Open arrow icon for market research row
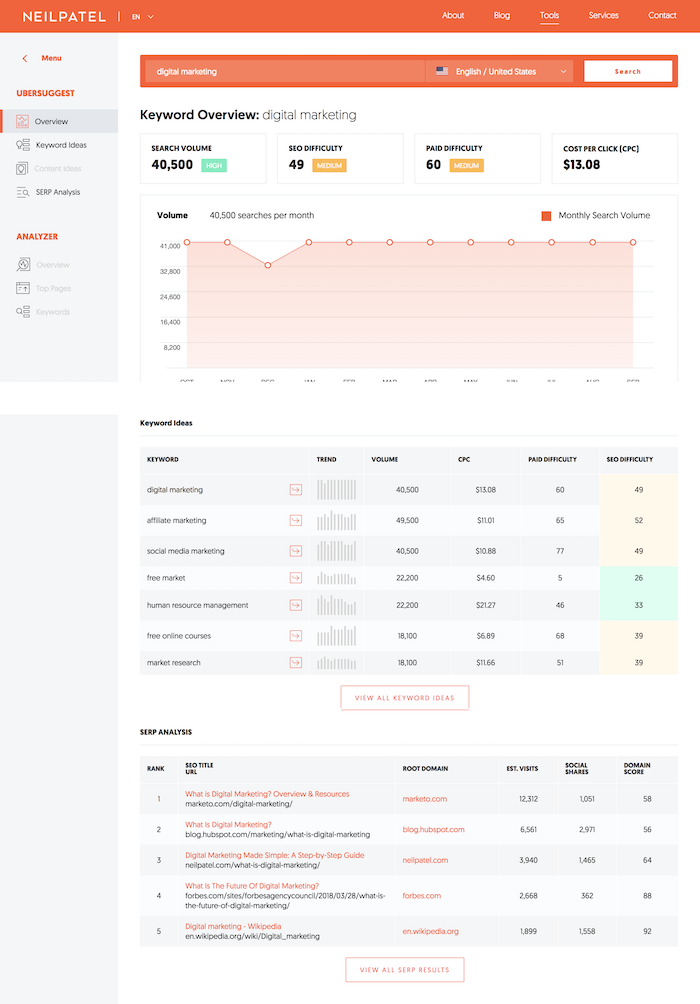The image size is (700, 1004). click(x=295, y=663)
